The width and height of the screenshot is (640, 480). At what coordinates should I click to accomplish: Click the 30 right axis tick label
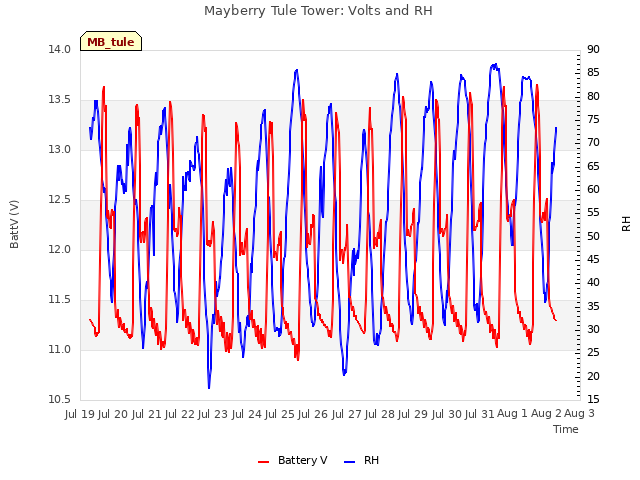(x=593, y=330)
